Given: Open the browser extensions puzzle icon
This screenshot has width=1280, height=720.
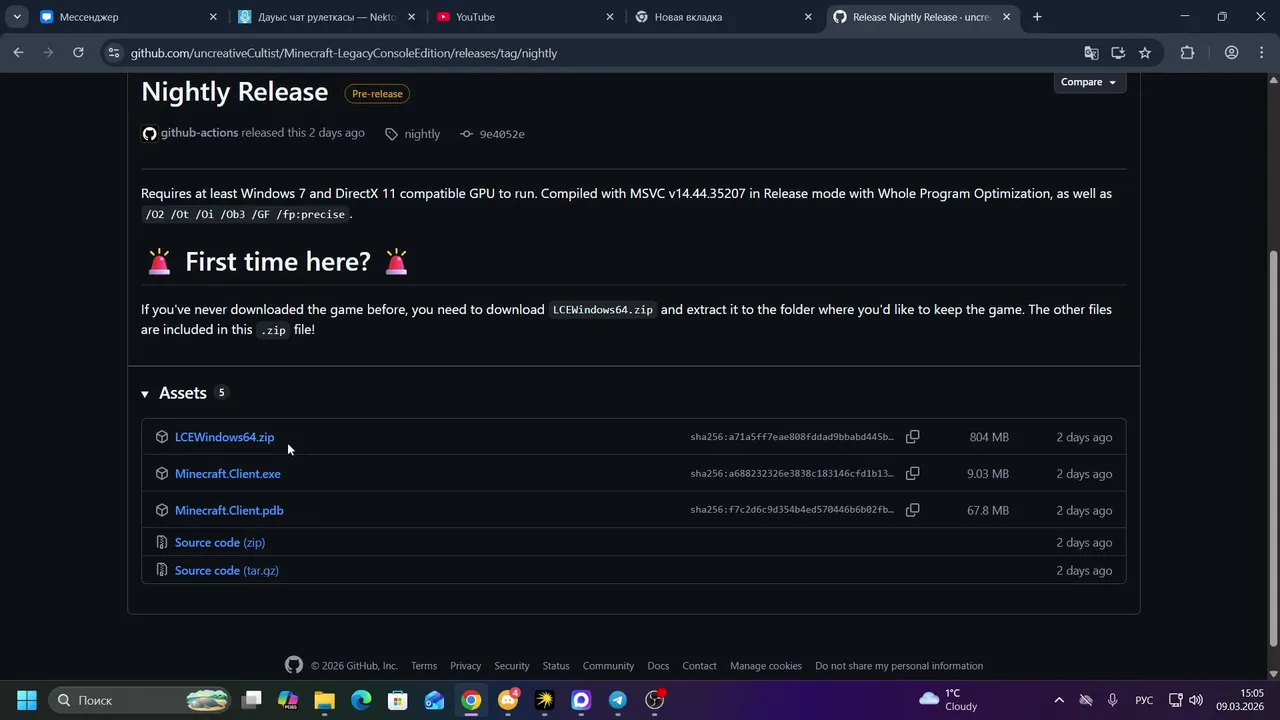Looking at the screenshot, I should (1187, 53).
